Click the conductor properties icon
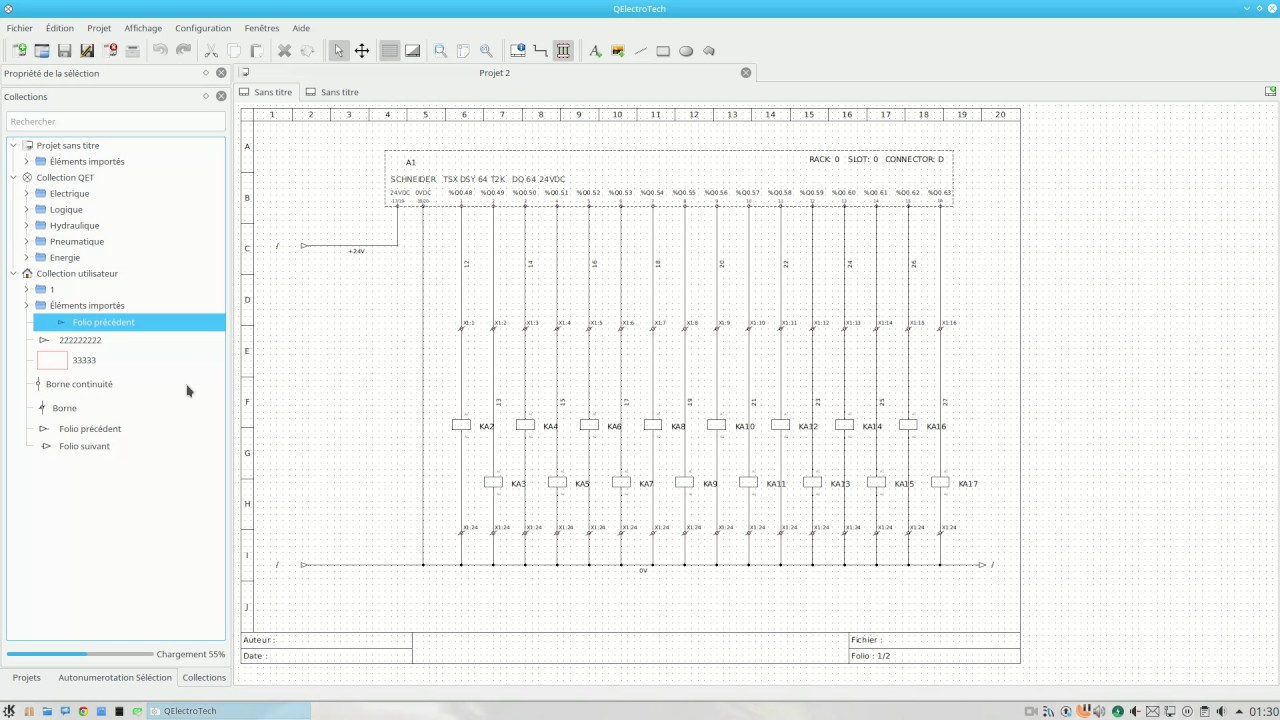Screen dimensions: 1280x720 (541, 51)
